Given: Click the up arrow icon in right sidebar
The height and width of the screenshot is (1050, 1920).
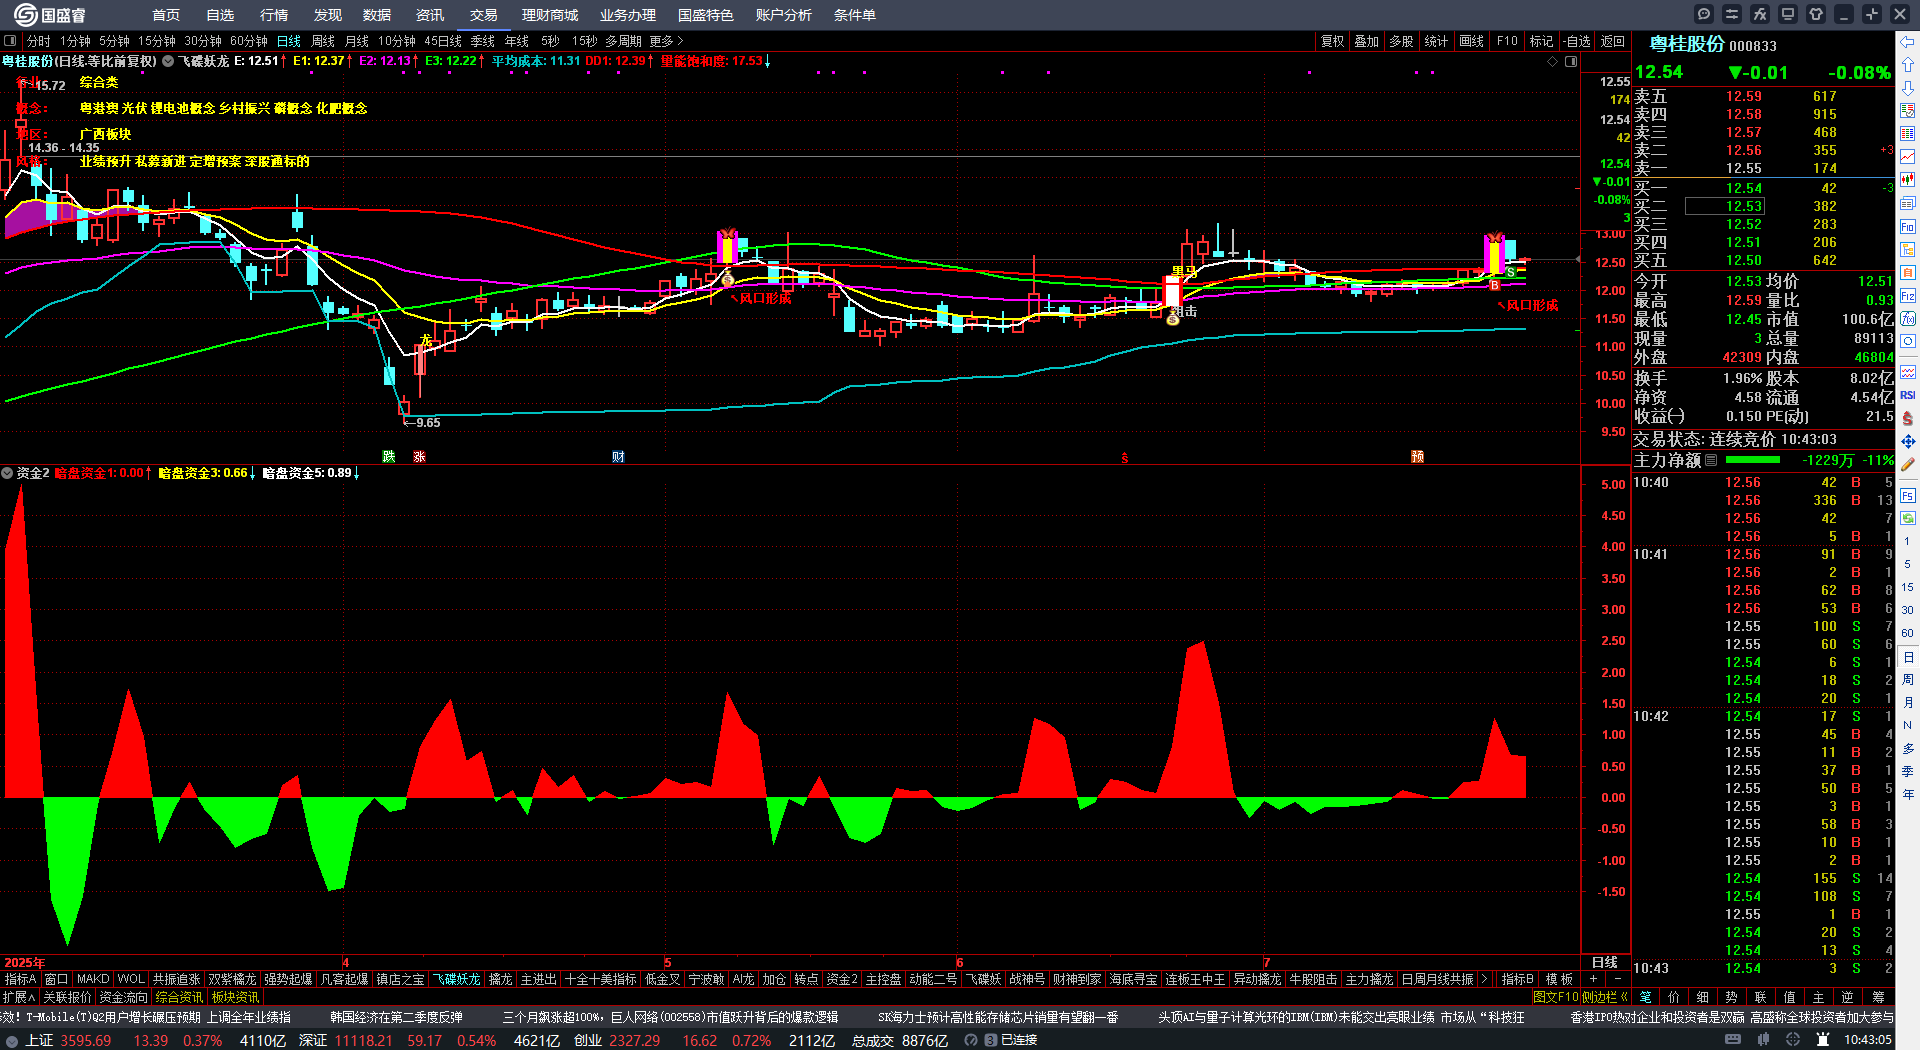Looking at the screenshot, I should (1908, 65).
